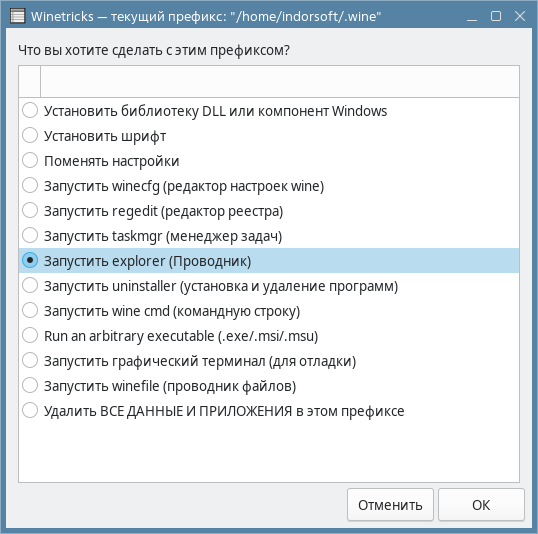Choose the uninstaller option

coord(269,286)
